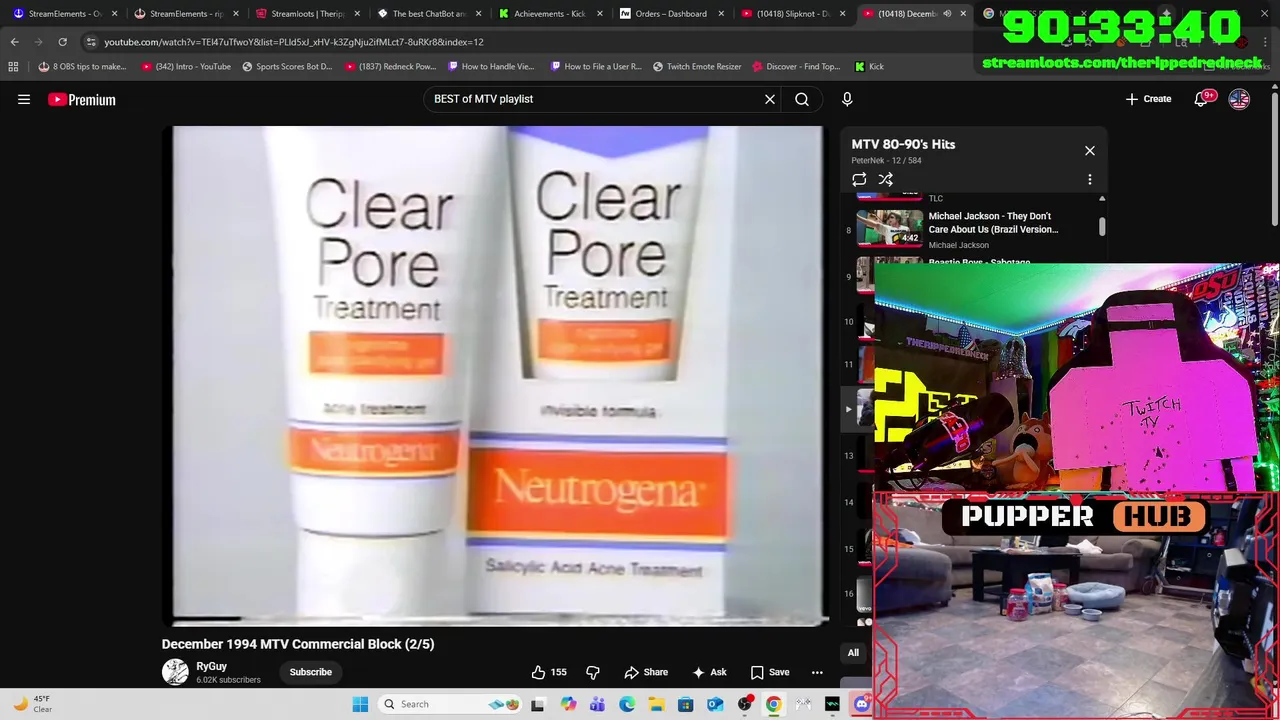Save video to a playlist
The image size is (1280, 720).
(x=770, y=672)
